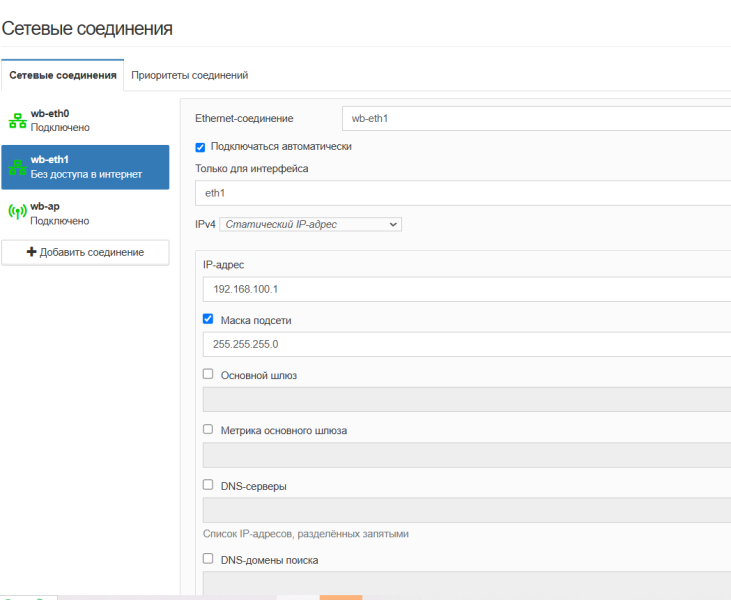The width and height of the screenshot is (731, 600).
Task: Enable the Основной шлюз checkbox
Action: (208, 374)
